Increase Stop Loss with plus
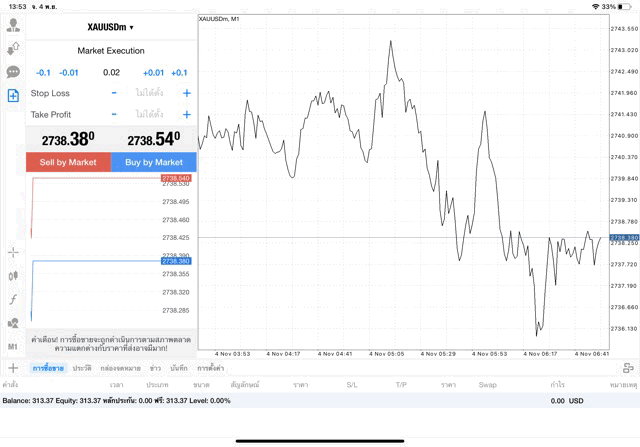 pos(186,93)
